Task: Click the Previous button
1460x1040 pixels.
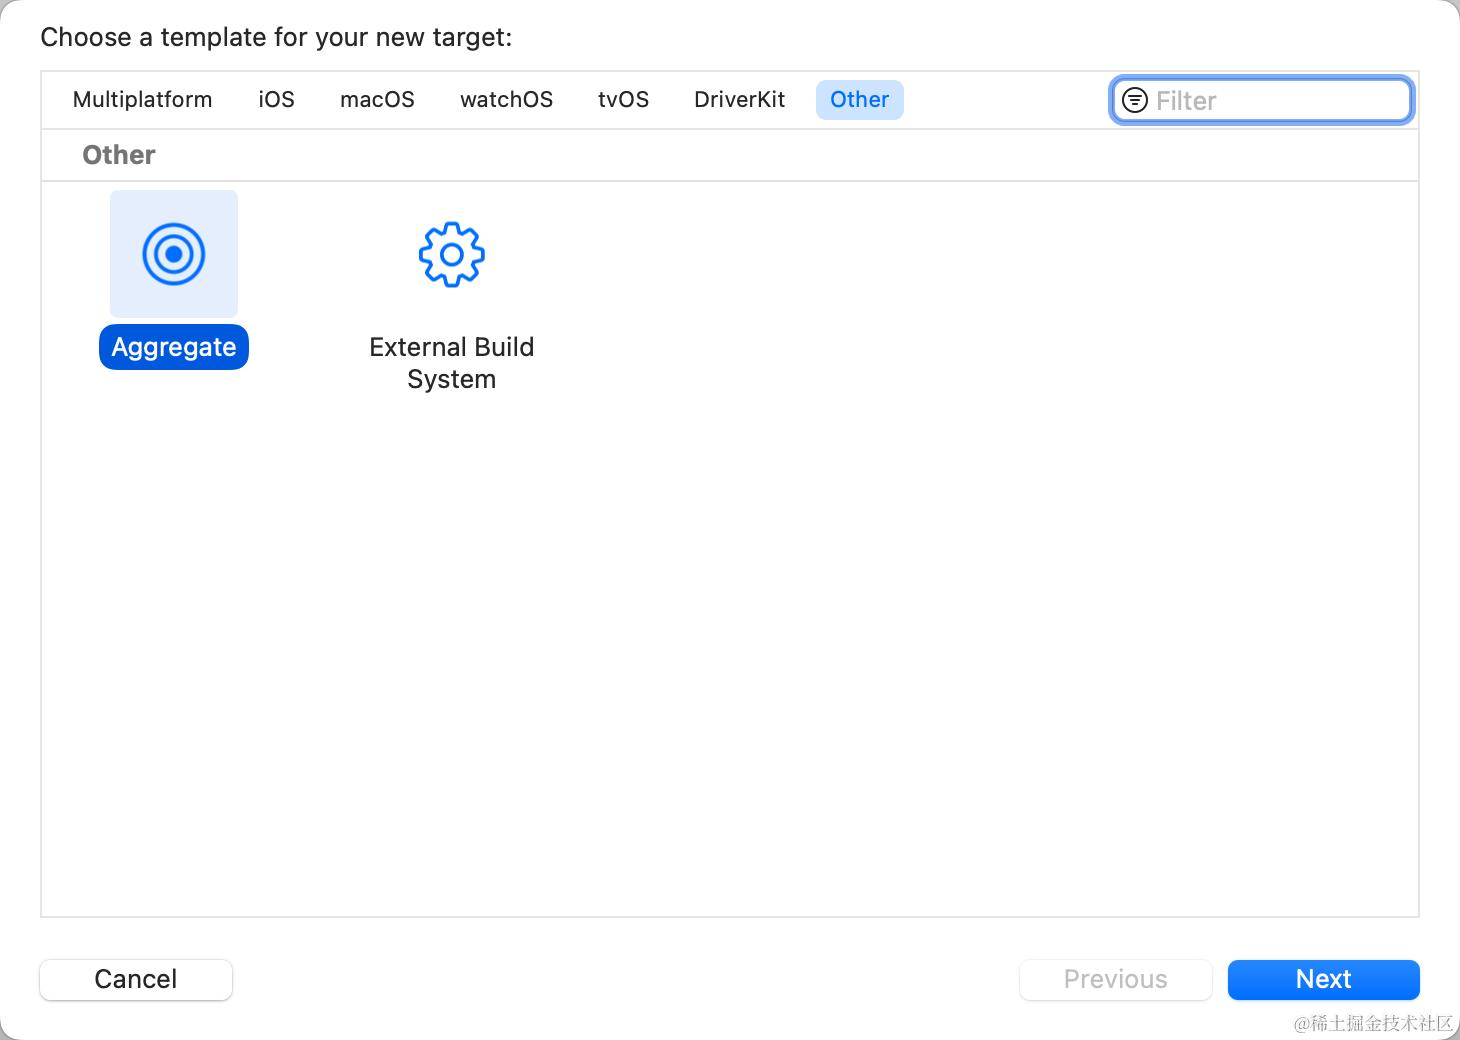Action: (x=1115, y=979)
